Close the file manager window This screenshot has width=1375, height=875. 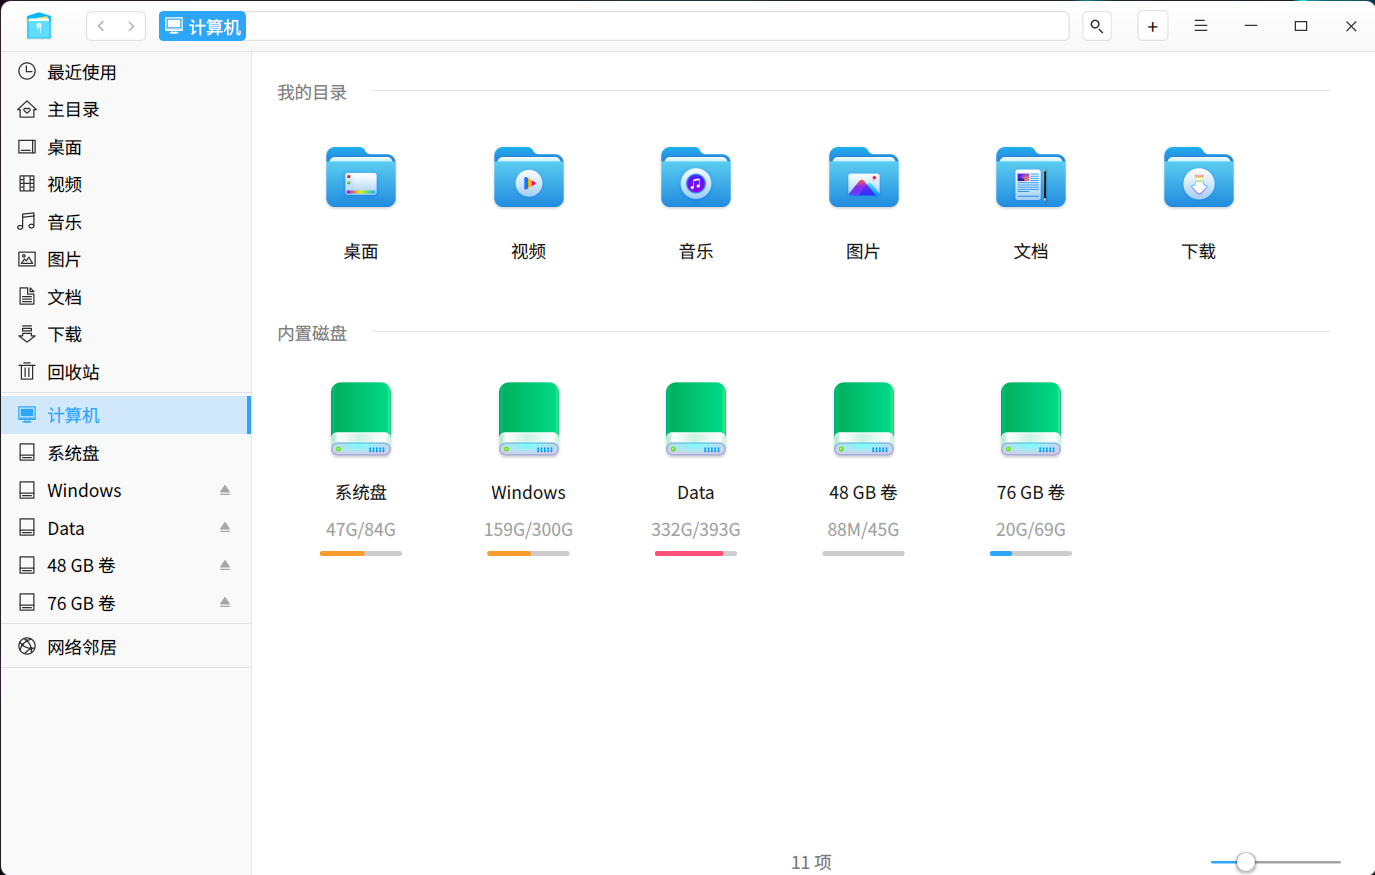click(1351, 26)
